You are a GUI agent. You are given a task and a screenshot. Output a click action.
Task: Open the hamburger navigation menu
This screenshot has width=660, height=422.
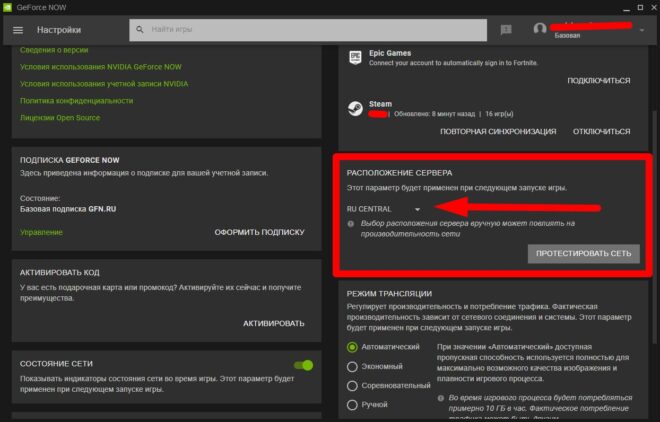pos(18,30)
